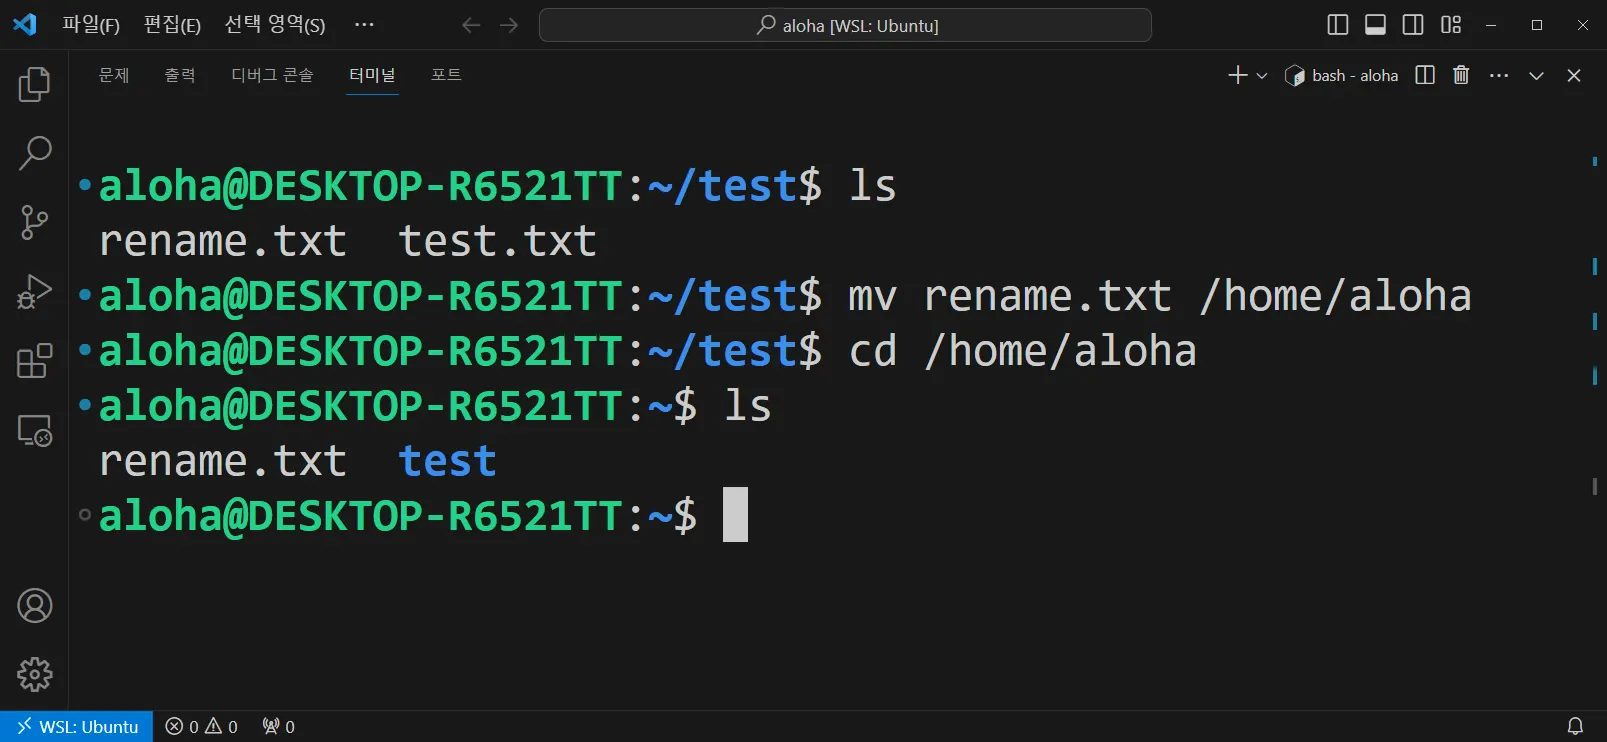Image resolution: width=1607 pixels, height=742 pixels.
Task: Split the terminal pane
Action: click(1425, 75)
